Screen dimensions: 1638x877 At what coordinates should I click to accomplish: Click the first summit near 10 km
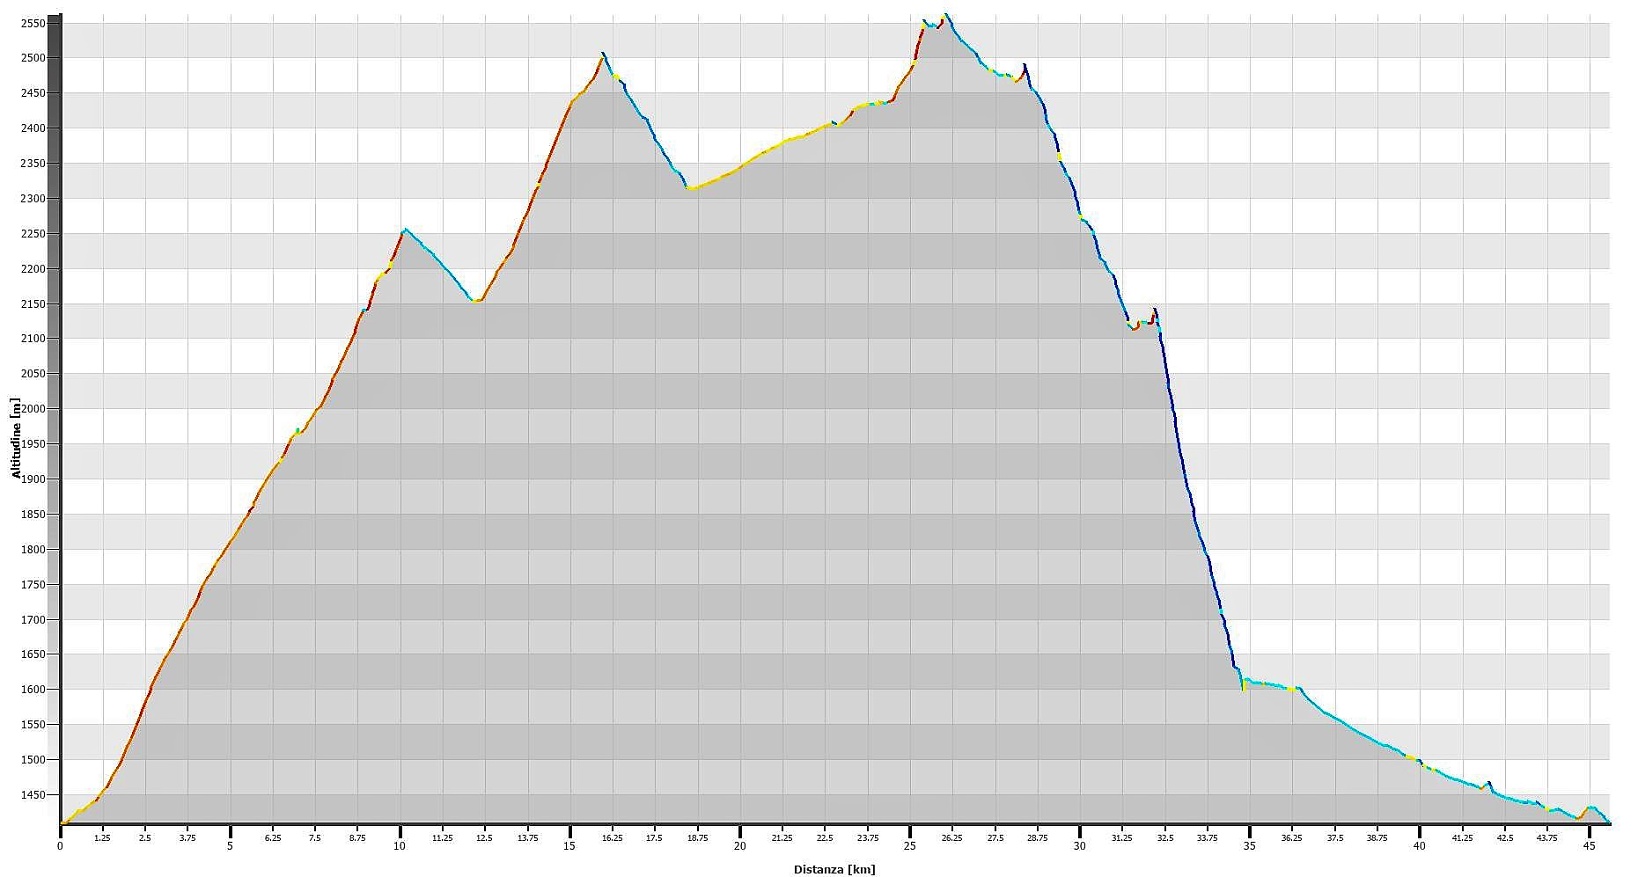click(404, 230)
